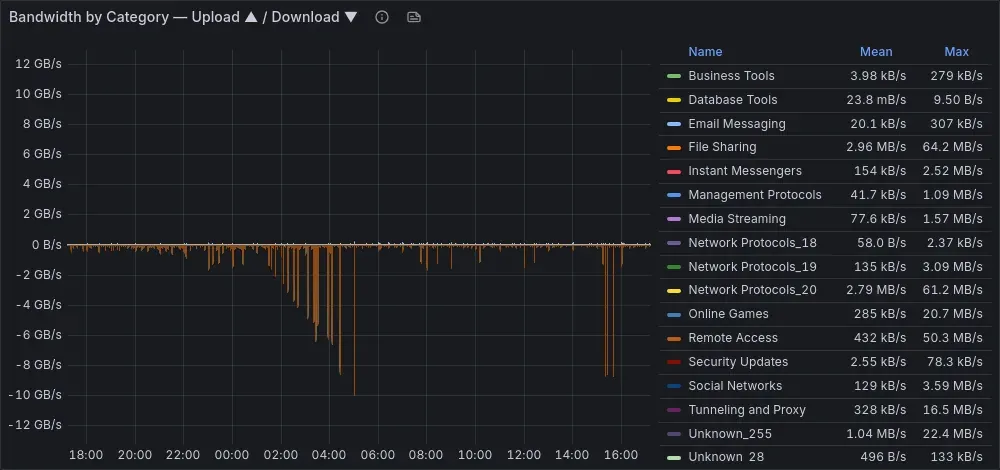This screenshot has width=1000, height=470.
Task: Change the File Sharing orange series color
Action: tap(674, 148)
